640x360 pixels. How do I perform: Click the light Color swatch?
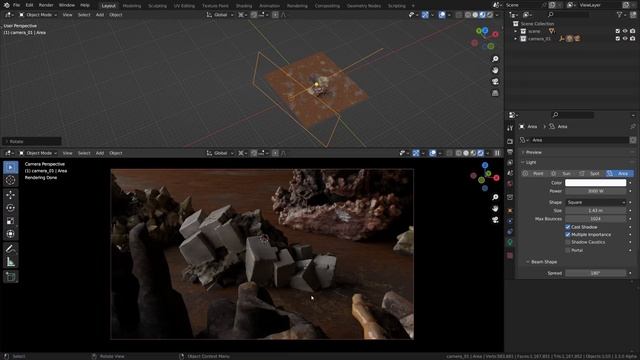[x=596, y=183]
